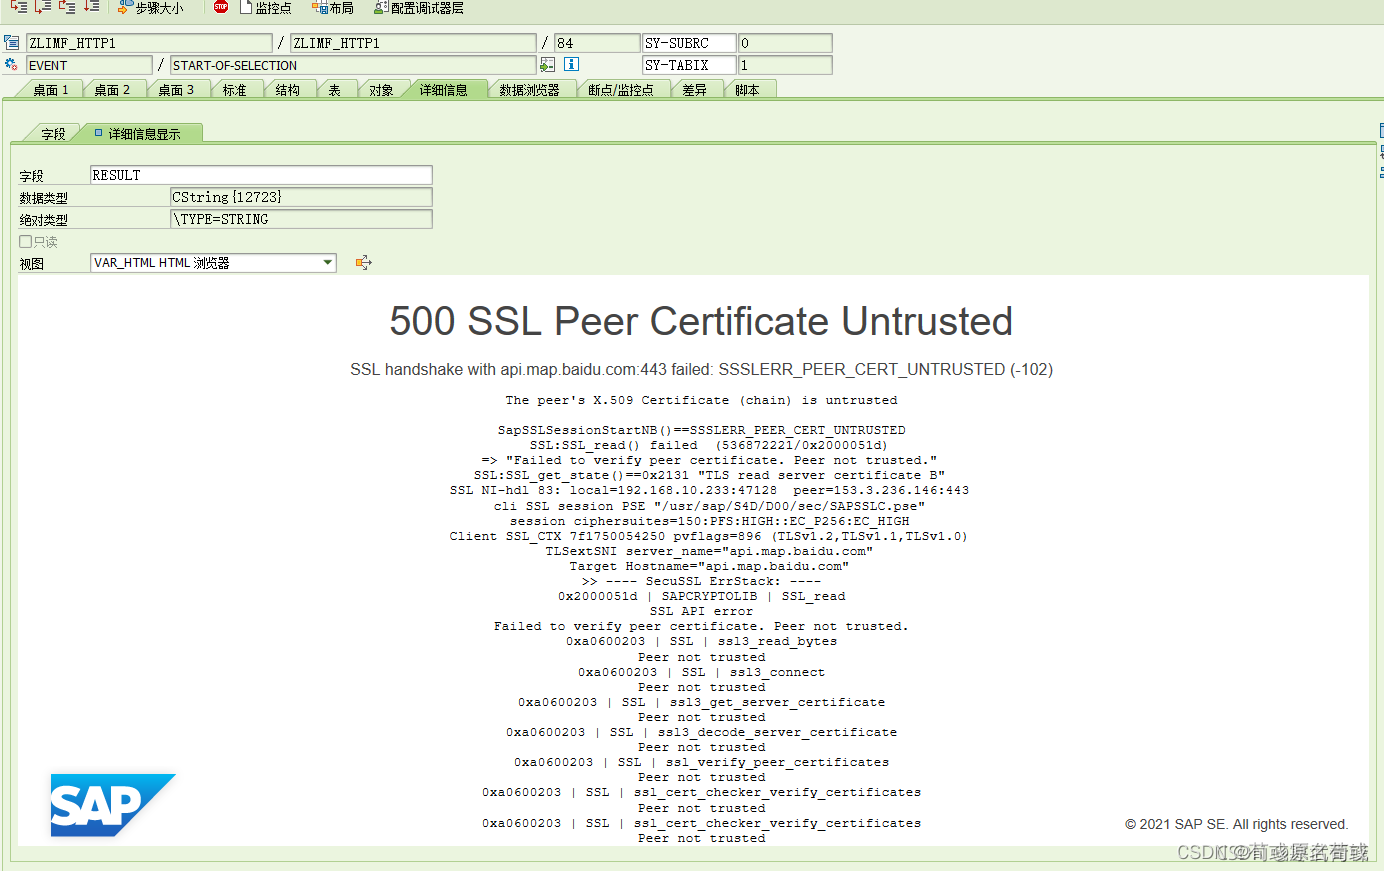The image size is (1384, 871).
Task: Open the VAR_HTML HTML 浏览器 view dropdown
Action: point(213,263)
